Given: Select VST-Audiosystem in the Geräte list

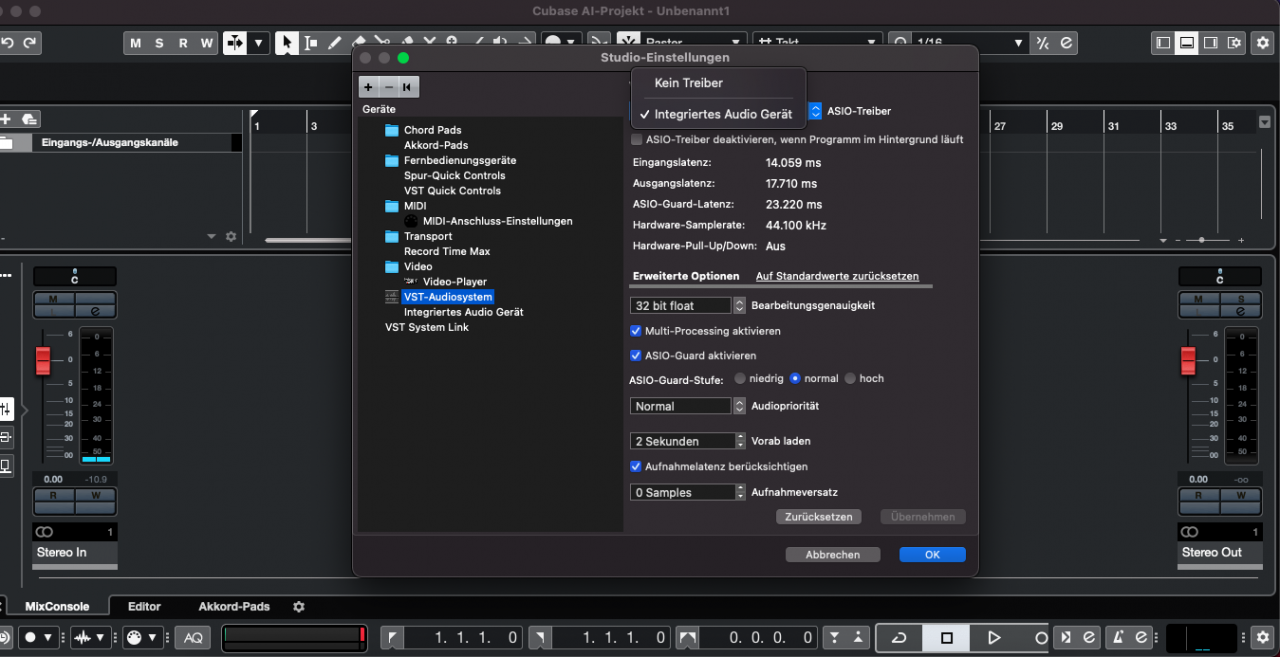Looking at the screenshot, I should coord(448,297).
